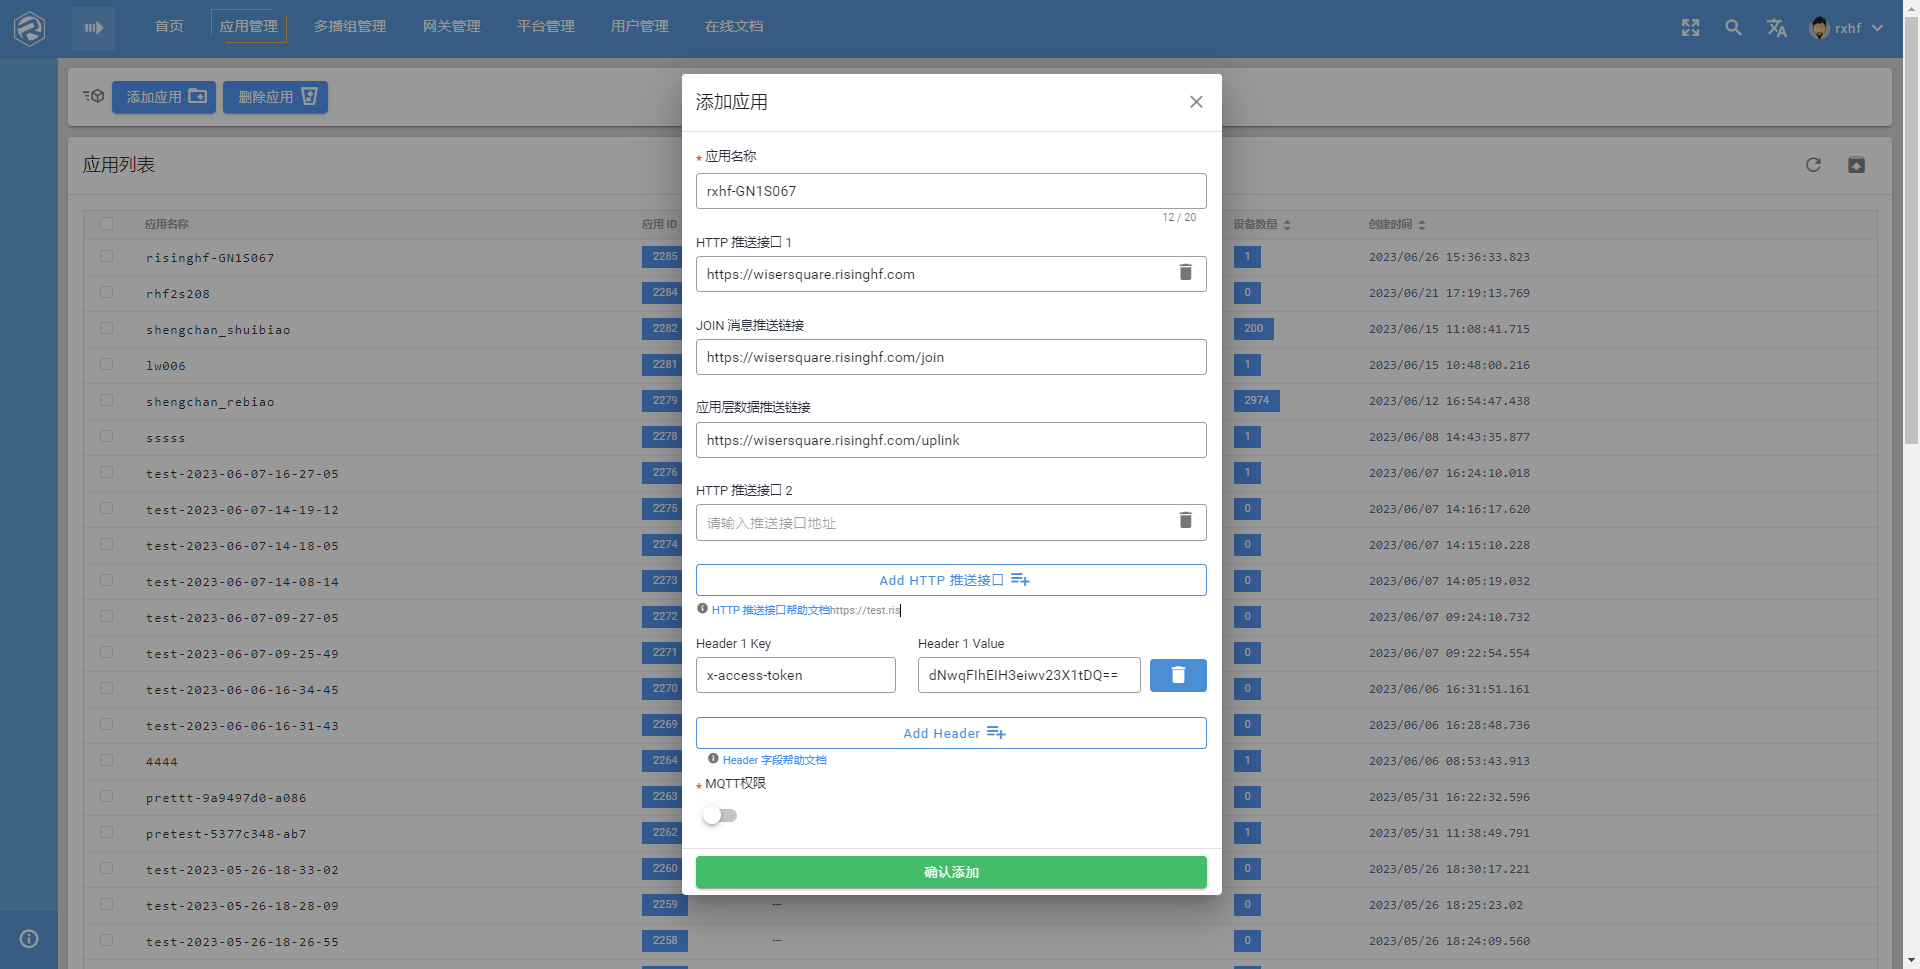
Task: Sort by 创建时间 column arrows
Action: pos(1421,225)
